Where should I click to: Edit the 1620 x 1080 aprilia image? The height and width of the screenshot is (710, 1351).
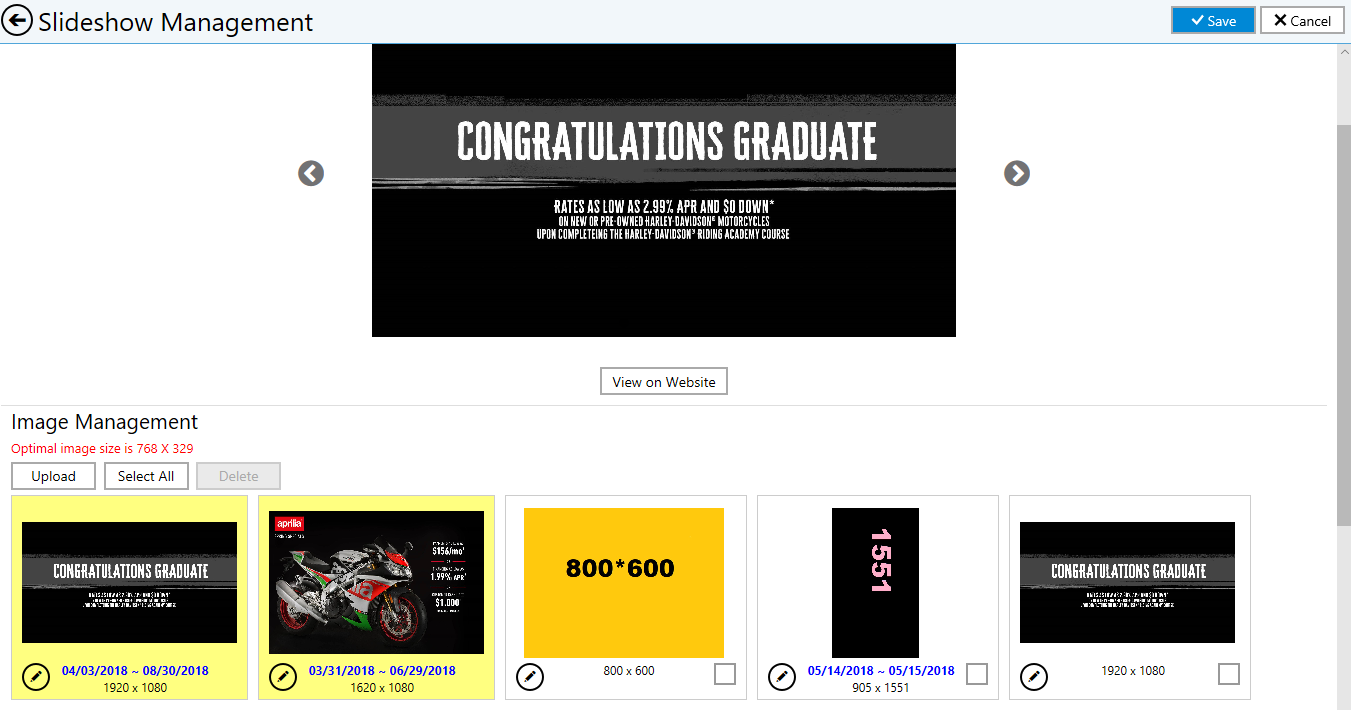click(x=283, y=677)
